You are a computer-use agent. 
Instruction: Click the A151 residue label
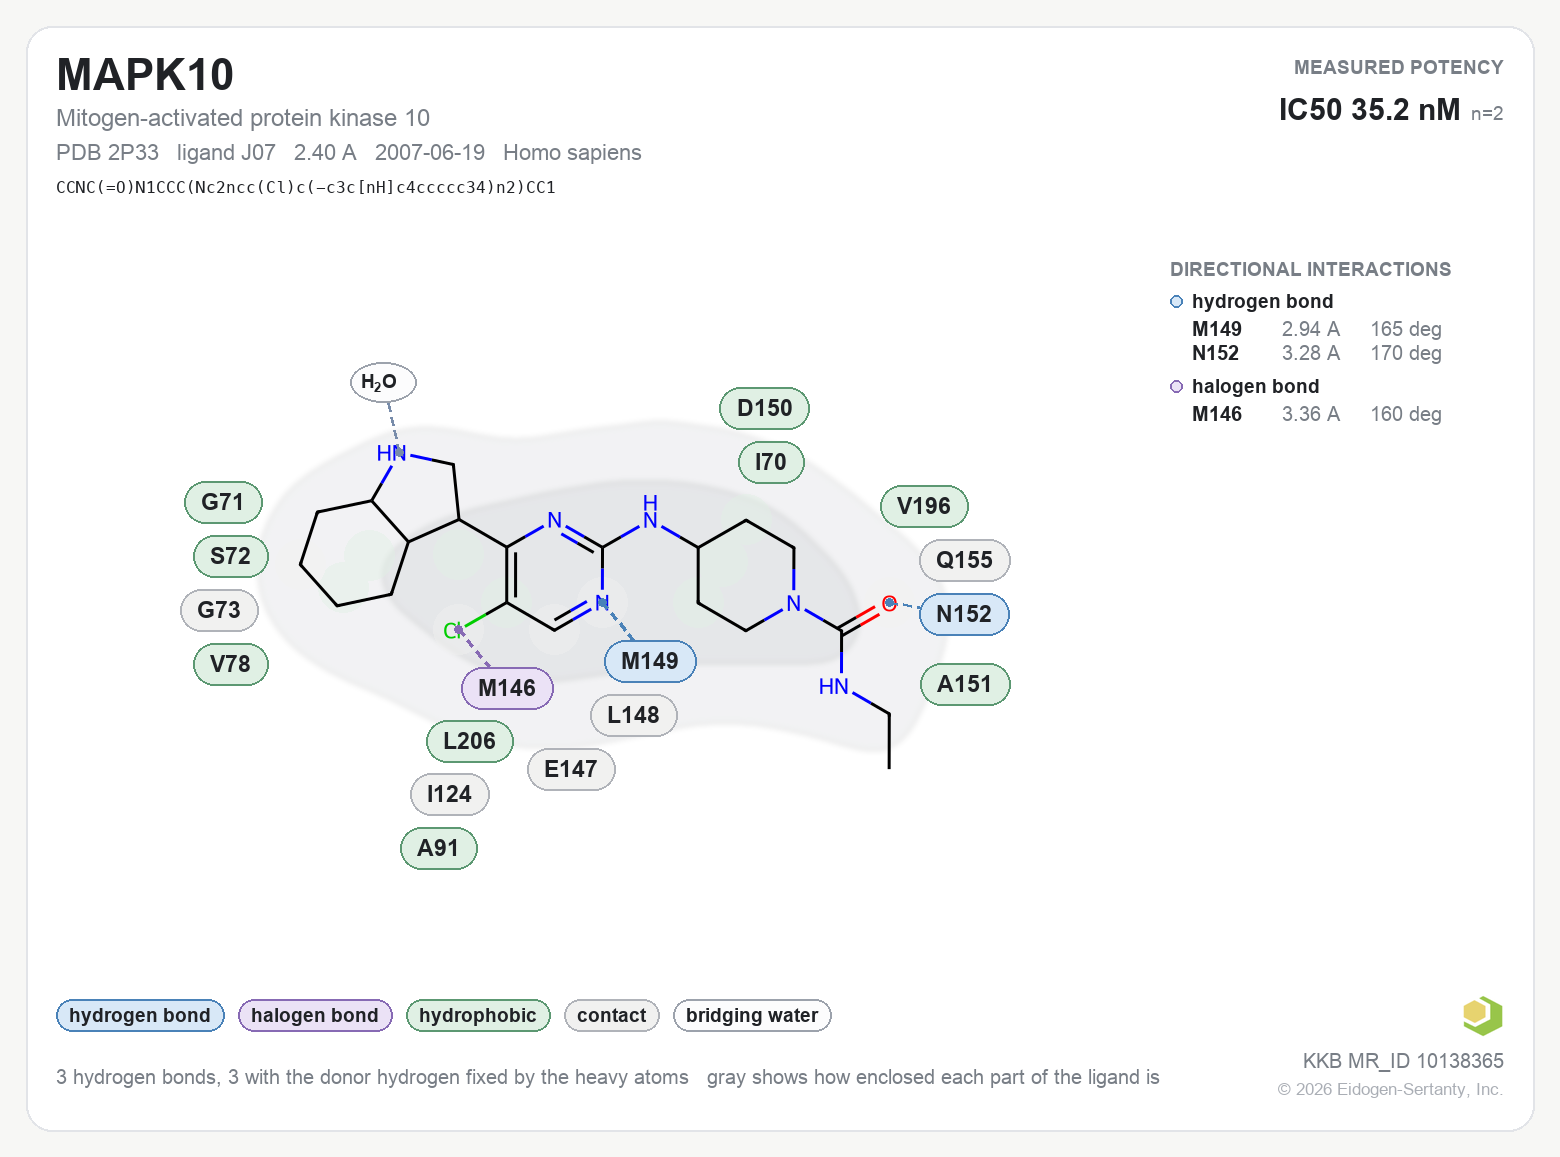tap(965, 684)
